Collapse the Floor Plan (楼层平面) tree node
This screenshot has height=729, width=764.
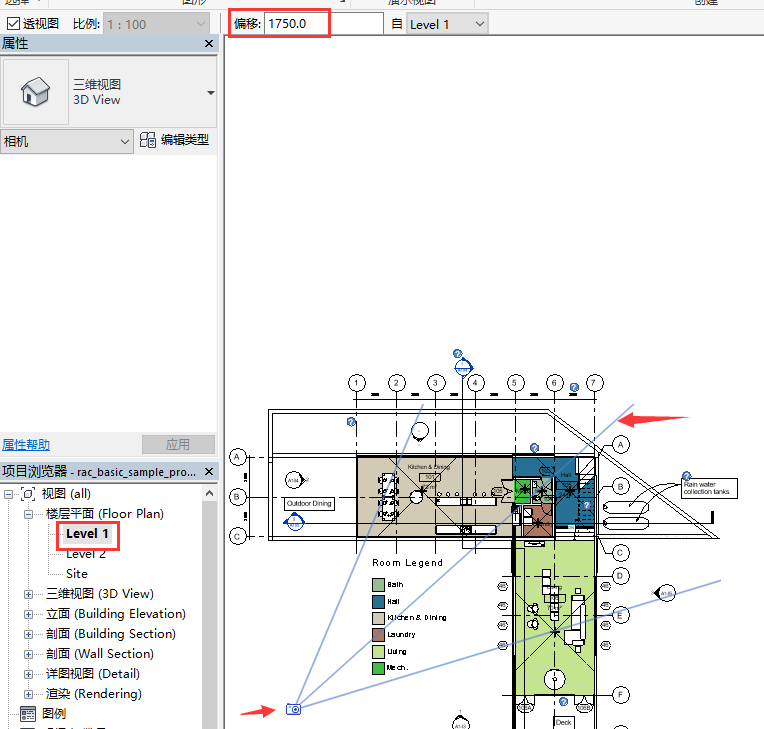tap(28, 514)
